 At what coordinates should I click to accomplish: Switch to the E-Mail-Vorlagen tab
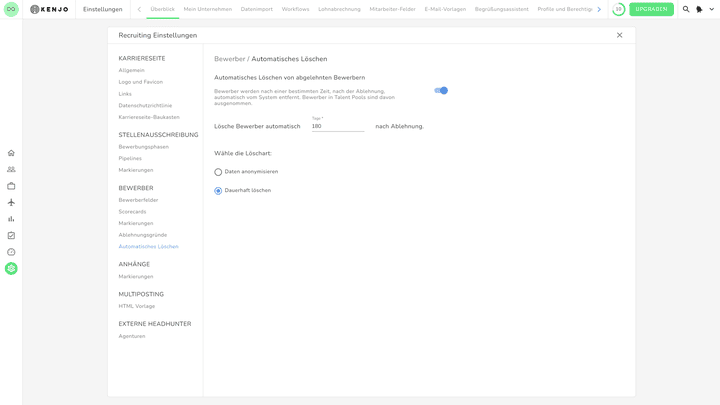[x=445, y=9]
